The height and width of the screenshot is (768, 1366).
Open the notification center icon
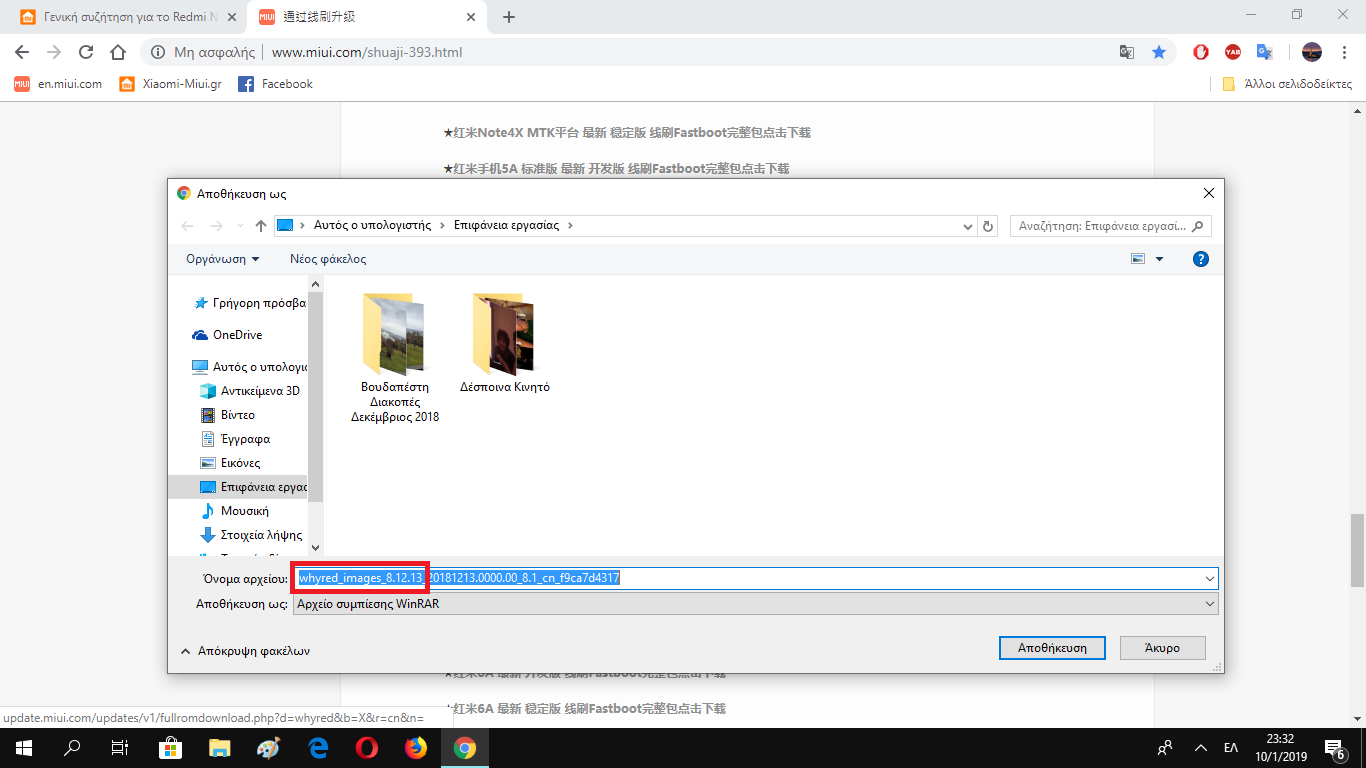coord(1334,748)
